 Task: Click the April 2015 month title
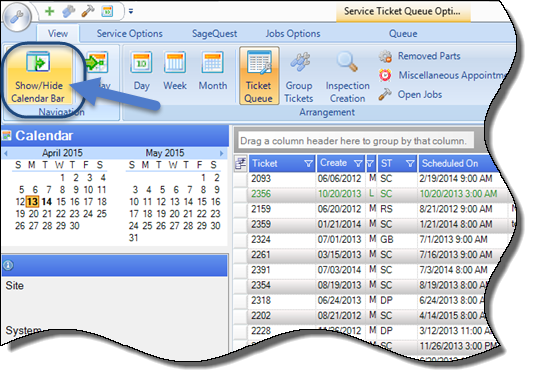click(62, 153)
